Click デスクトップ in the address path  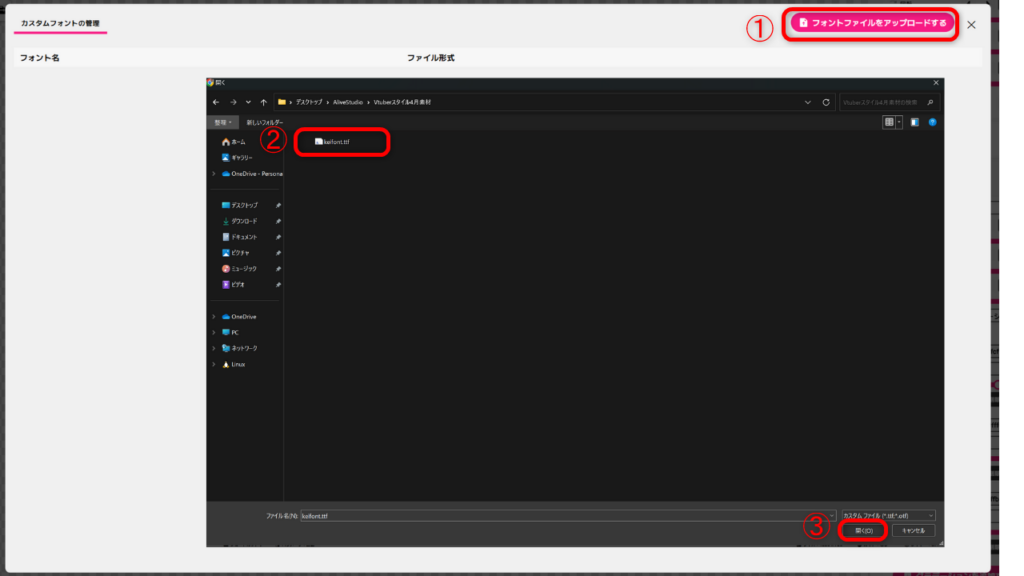coord(309,102)
